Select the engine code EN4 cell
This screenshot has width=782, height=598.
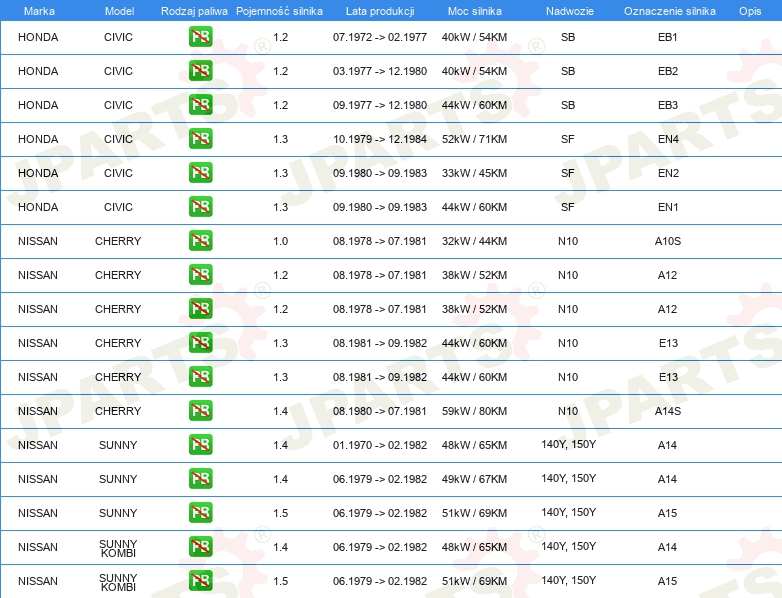pos(668,139)
